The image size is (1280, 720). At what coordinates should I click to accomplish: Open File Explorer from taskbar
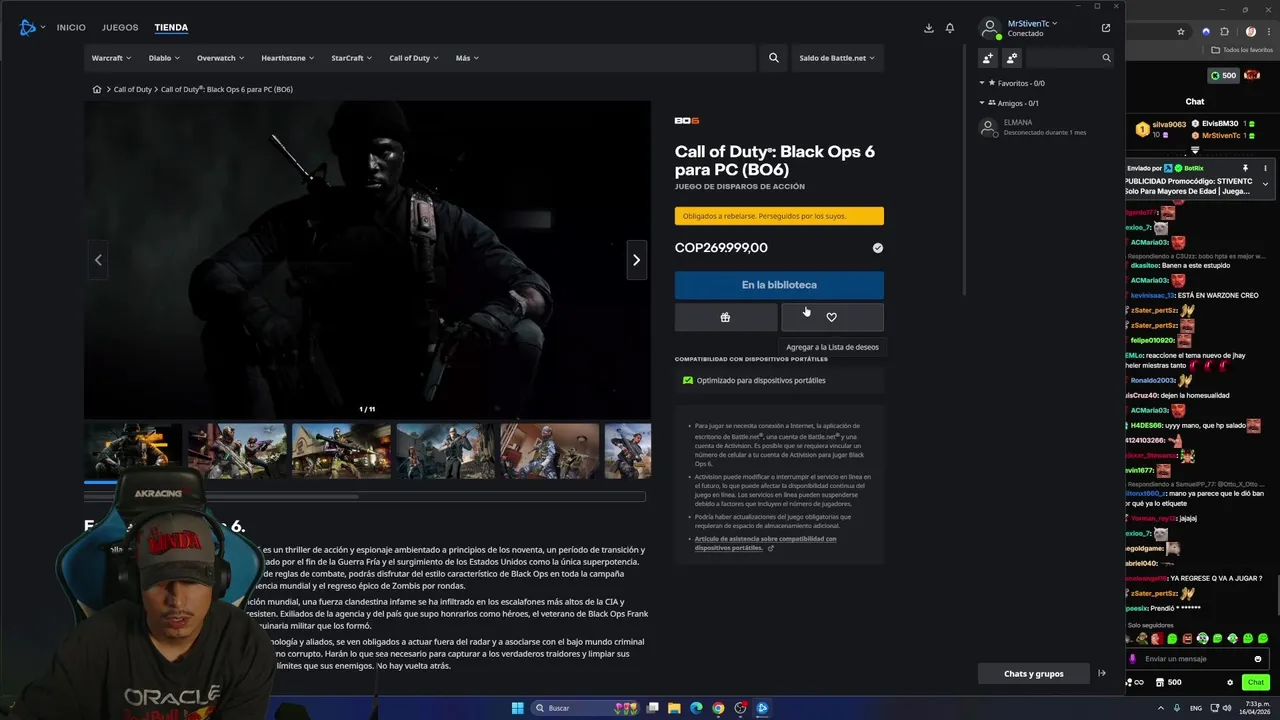pos(674,708)
